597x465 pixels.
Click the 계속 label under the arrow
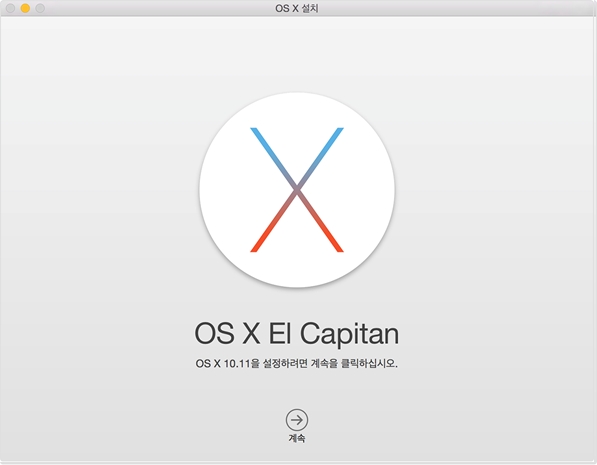[x=297, y=438]
